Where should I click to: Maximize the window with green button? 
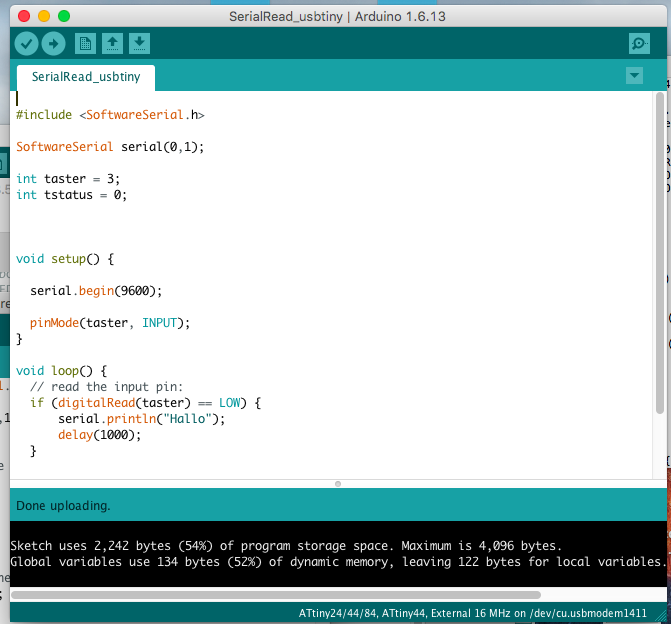64,16
